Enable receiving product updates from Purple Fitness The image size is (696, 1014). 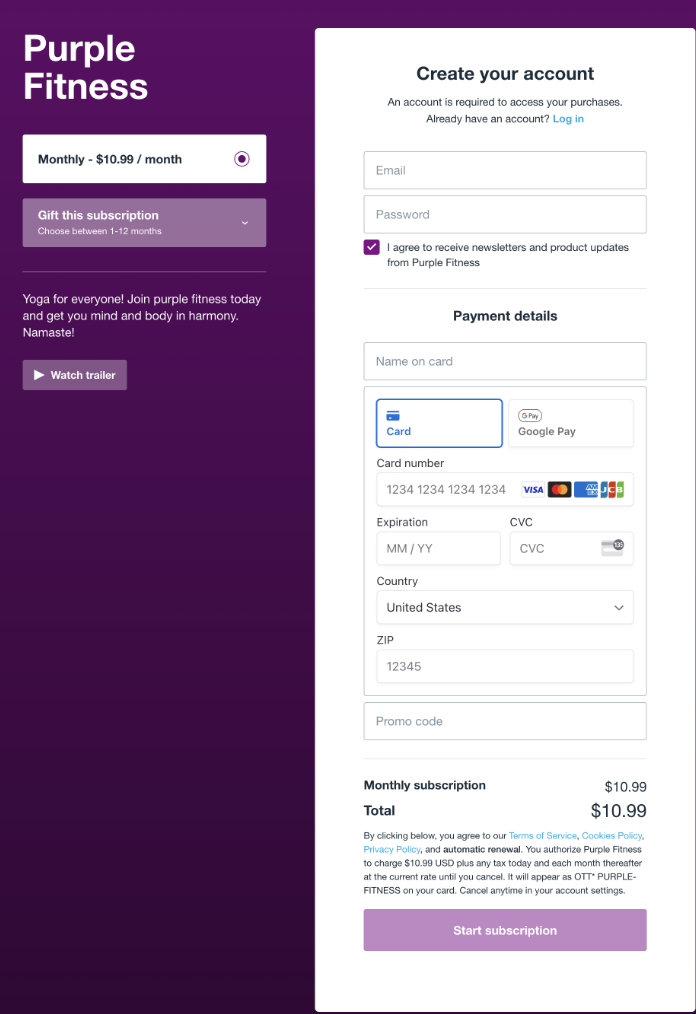371,247
